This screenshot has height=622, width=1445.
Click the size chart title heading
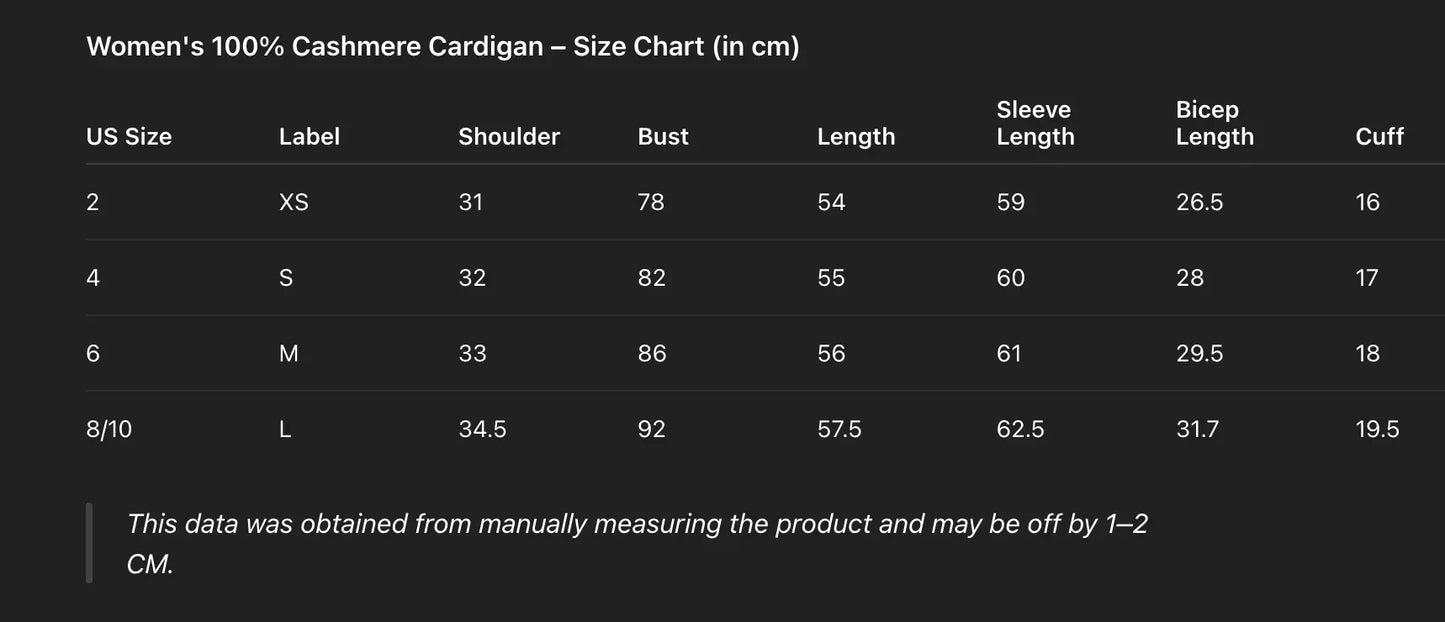(443, 47)
